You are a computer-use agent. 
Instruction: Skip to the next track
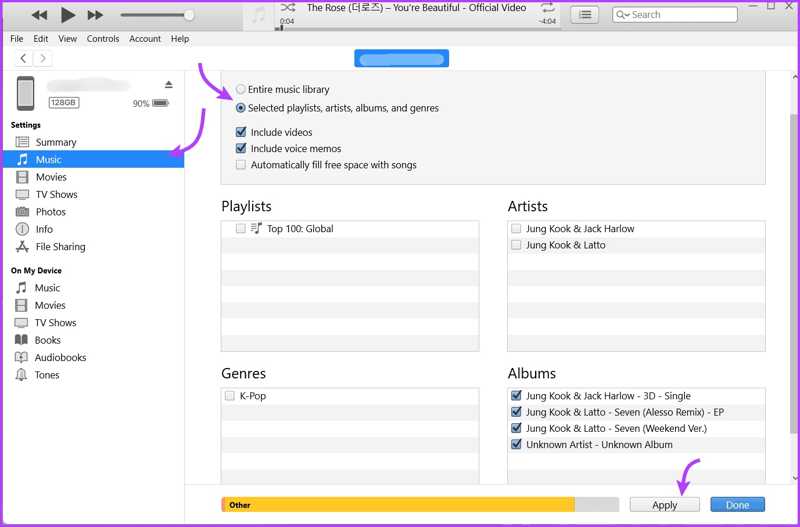95,15
